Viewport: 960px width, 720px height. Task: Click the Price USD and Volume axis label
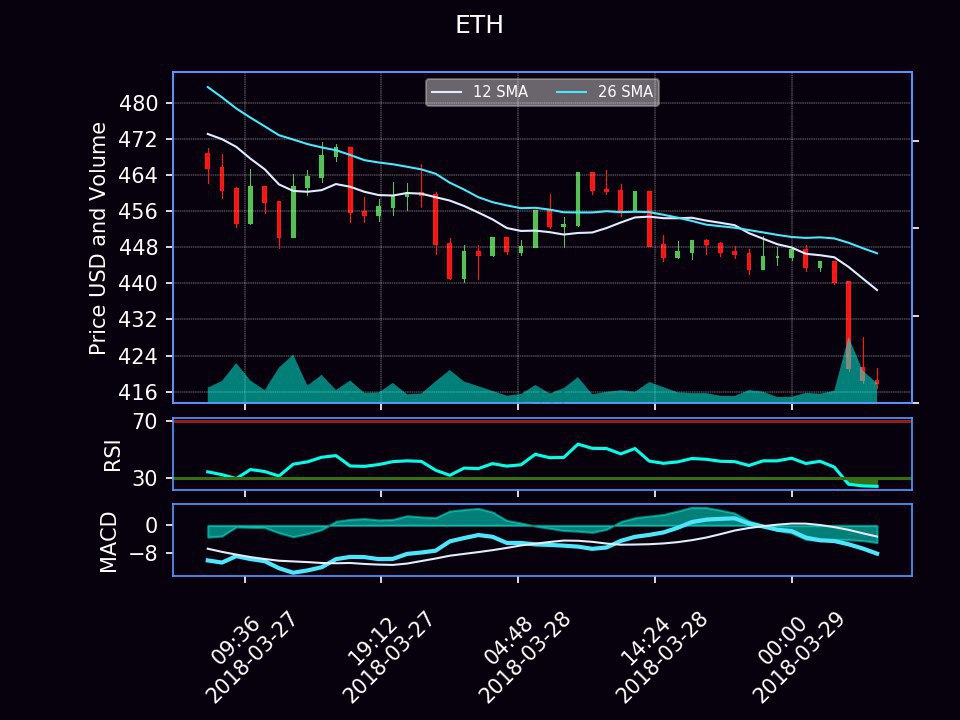click(x=98, y=238)
